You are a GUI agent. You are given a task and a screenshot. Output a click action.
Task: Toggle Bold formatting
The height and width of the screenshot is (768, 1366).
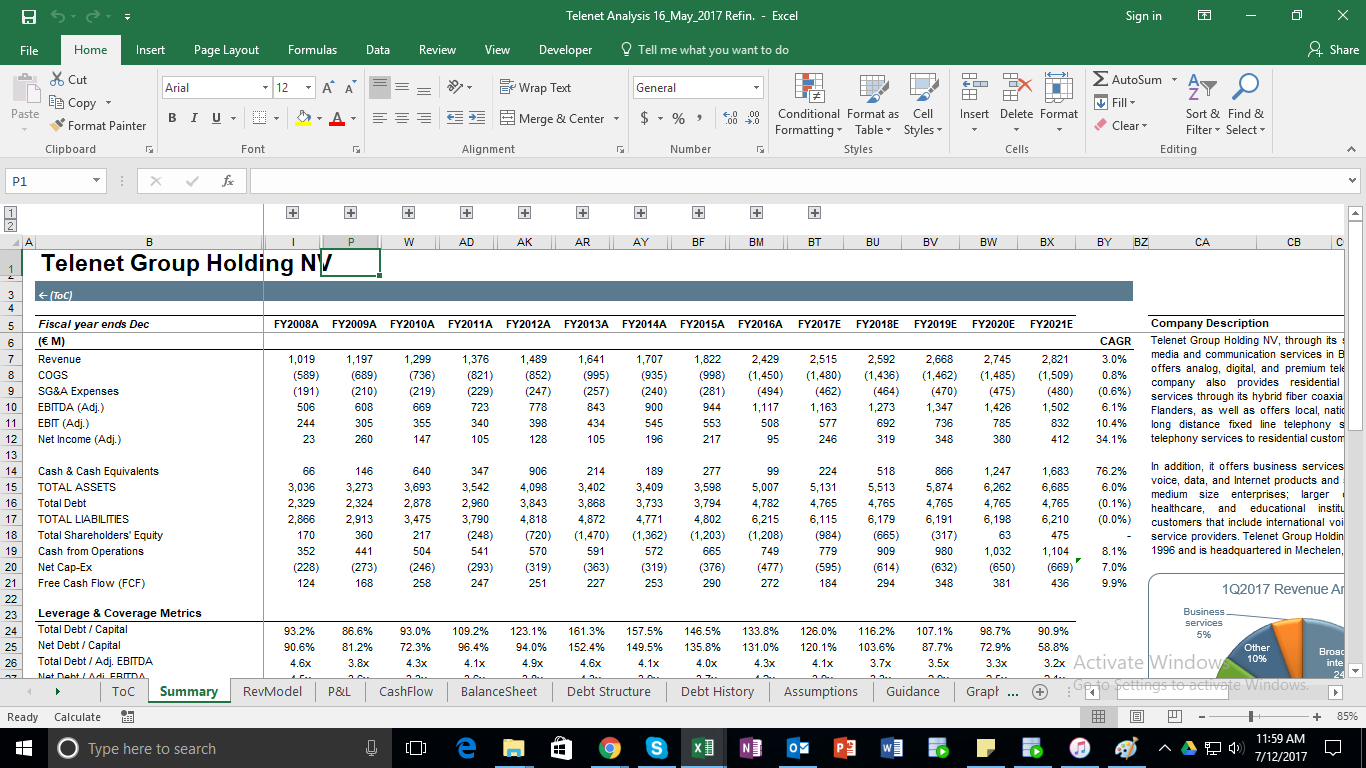click(x=173, y=118)
